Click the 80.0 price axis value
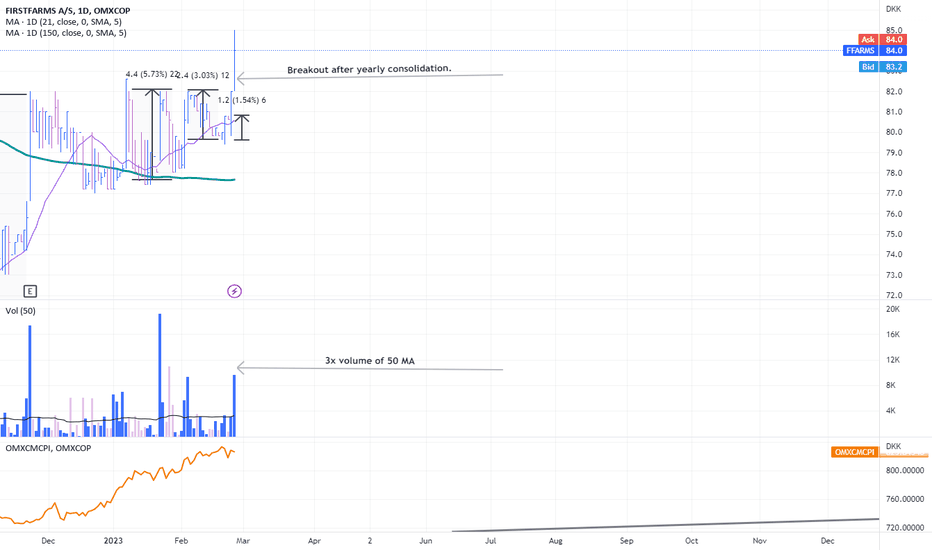The width and height of the screenshot is (932, 550). 894,132
